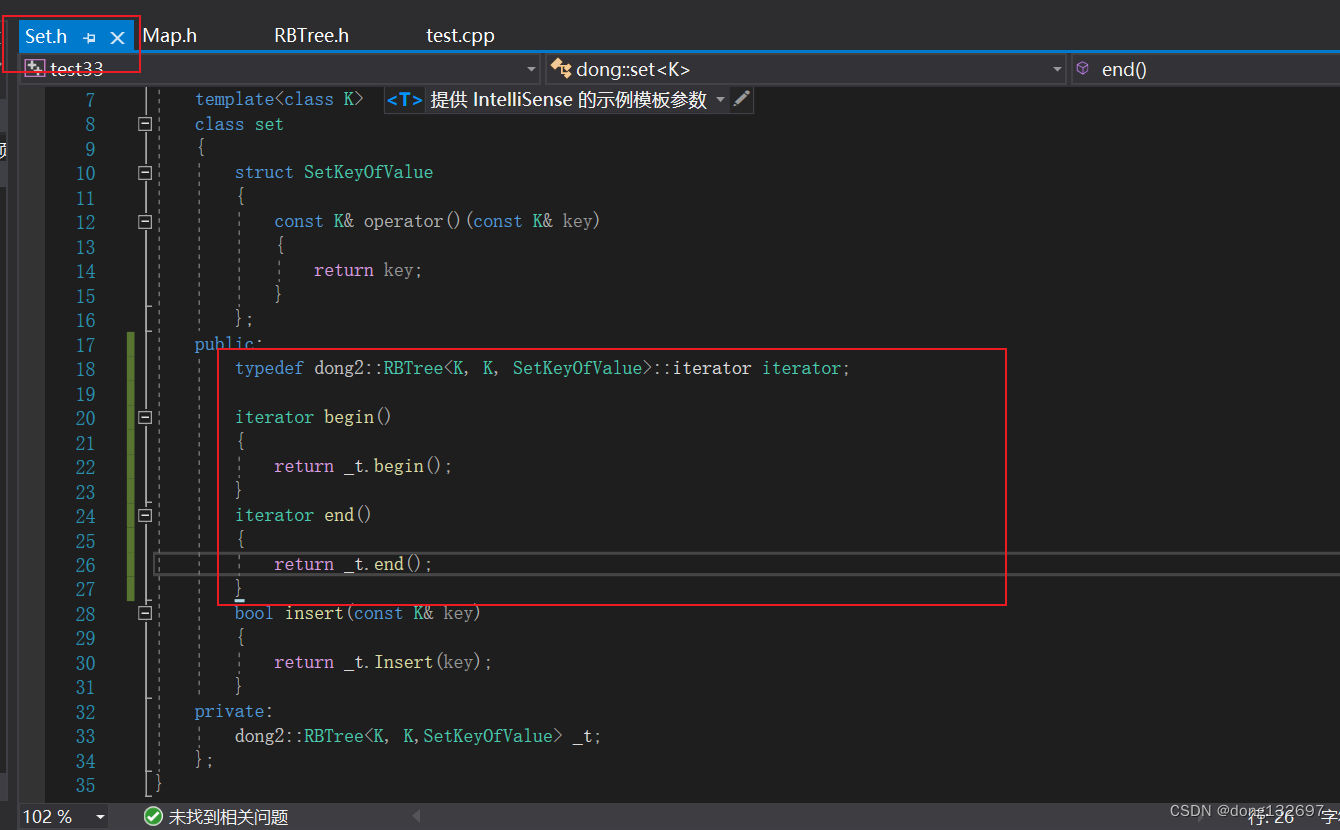Toggle pin on the Set.h tab
Viewport: 1340px width, 830px height.
pos(89,38)
